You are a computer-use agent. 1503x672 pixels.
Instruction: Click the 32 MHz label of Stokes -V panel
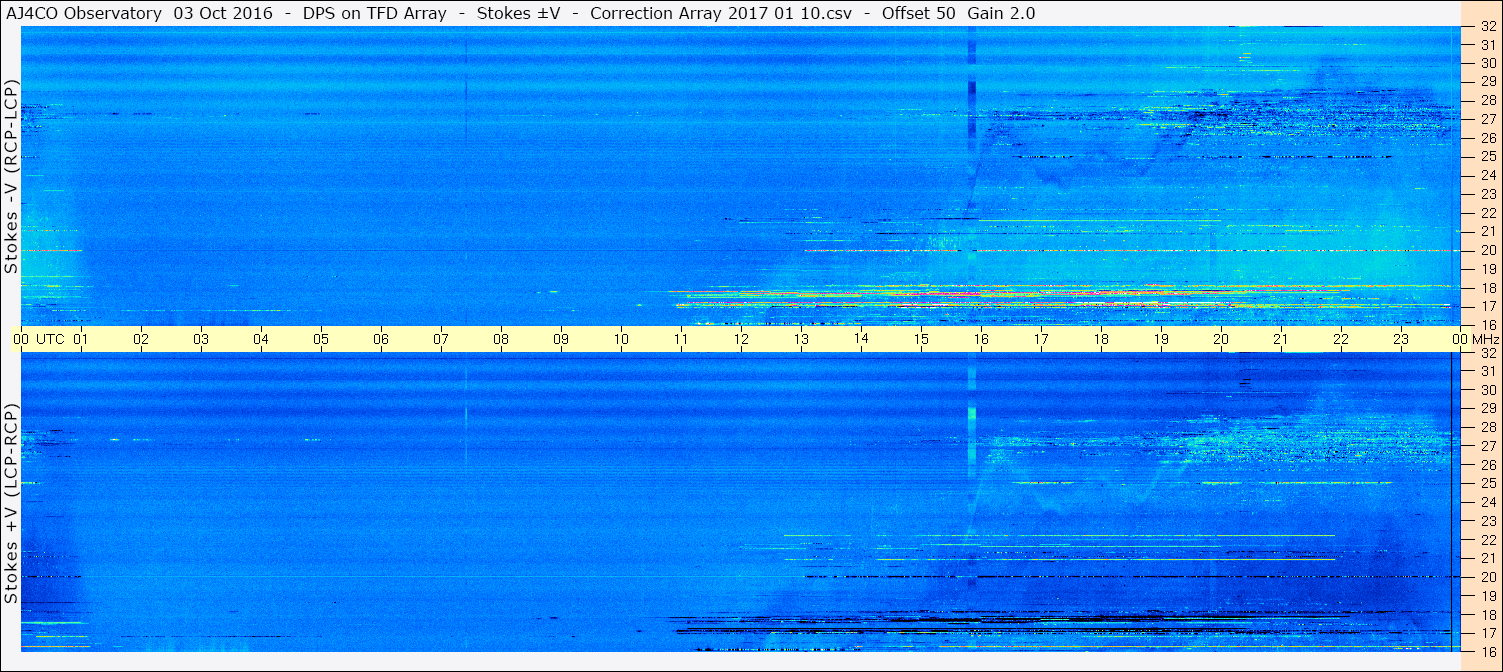pos(1487,26)
